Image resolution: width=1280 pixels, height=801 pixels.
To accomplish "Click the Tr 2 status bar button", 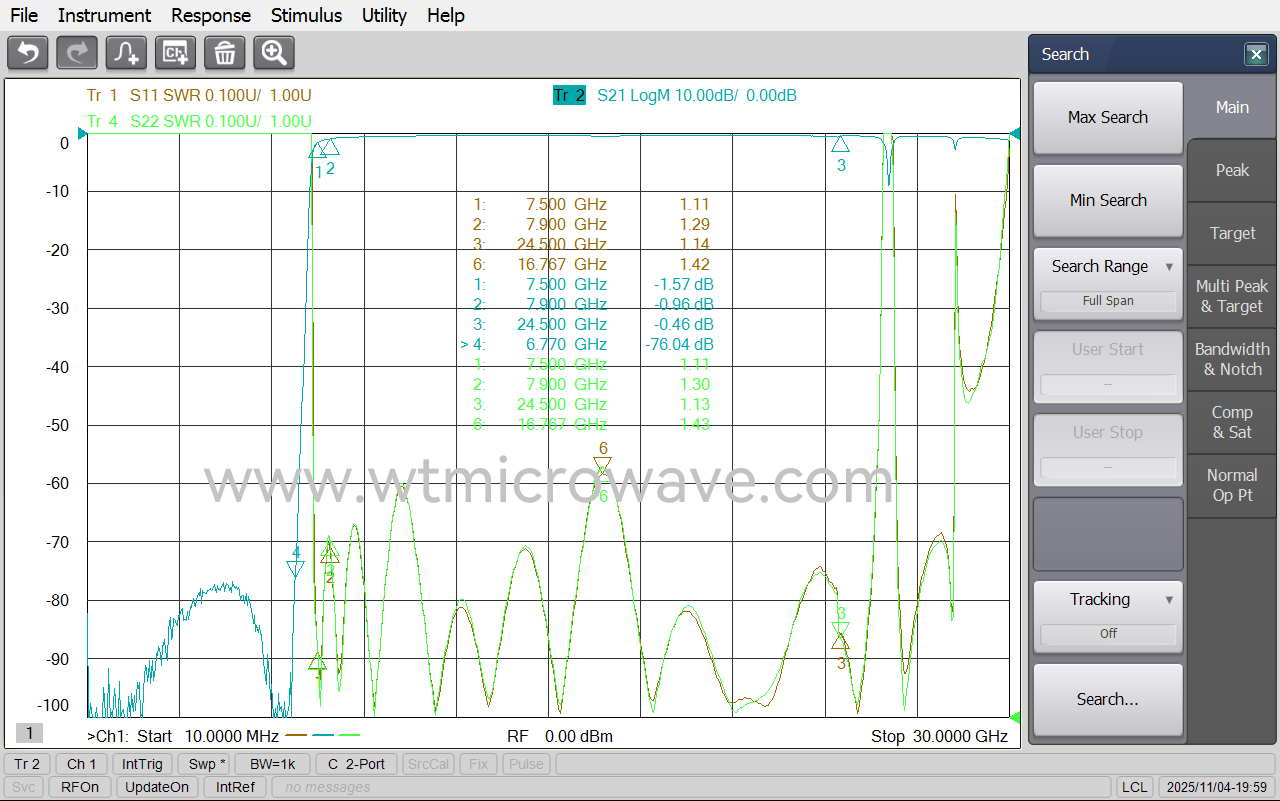I will tap(27, 764).
